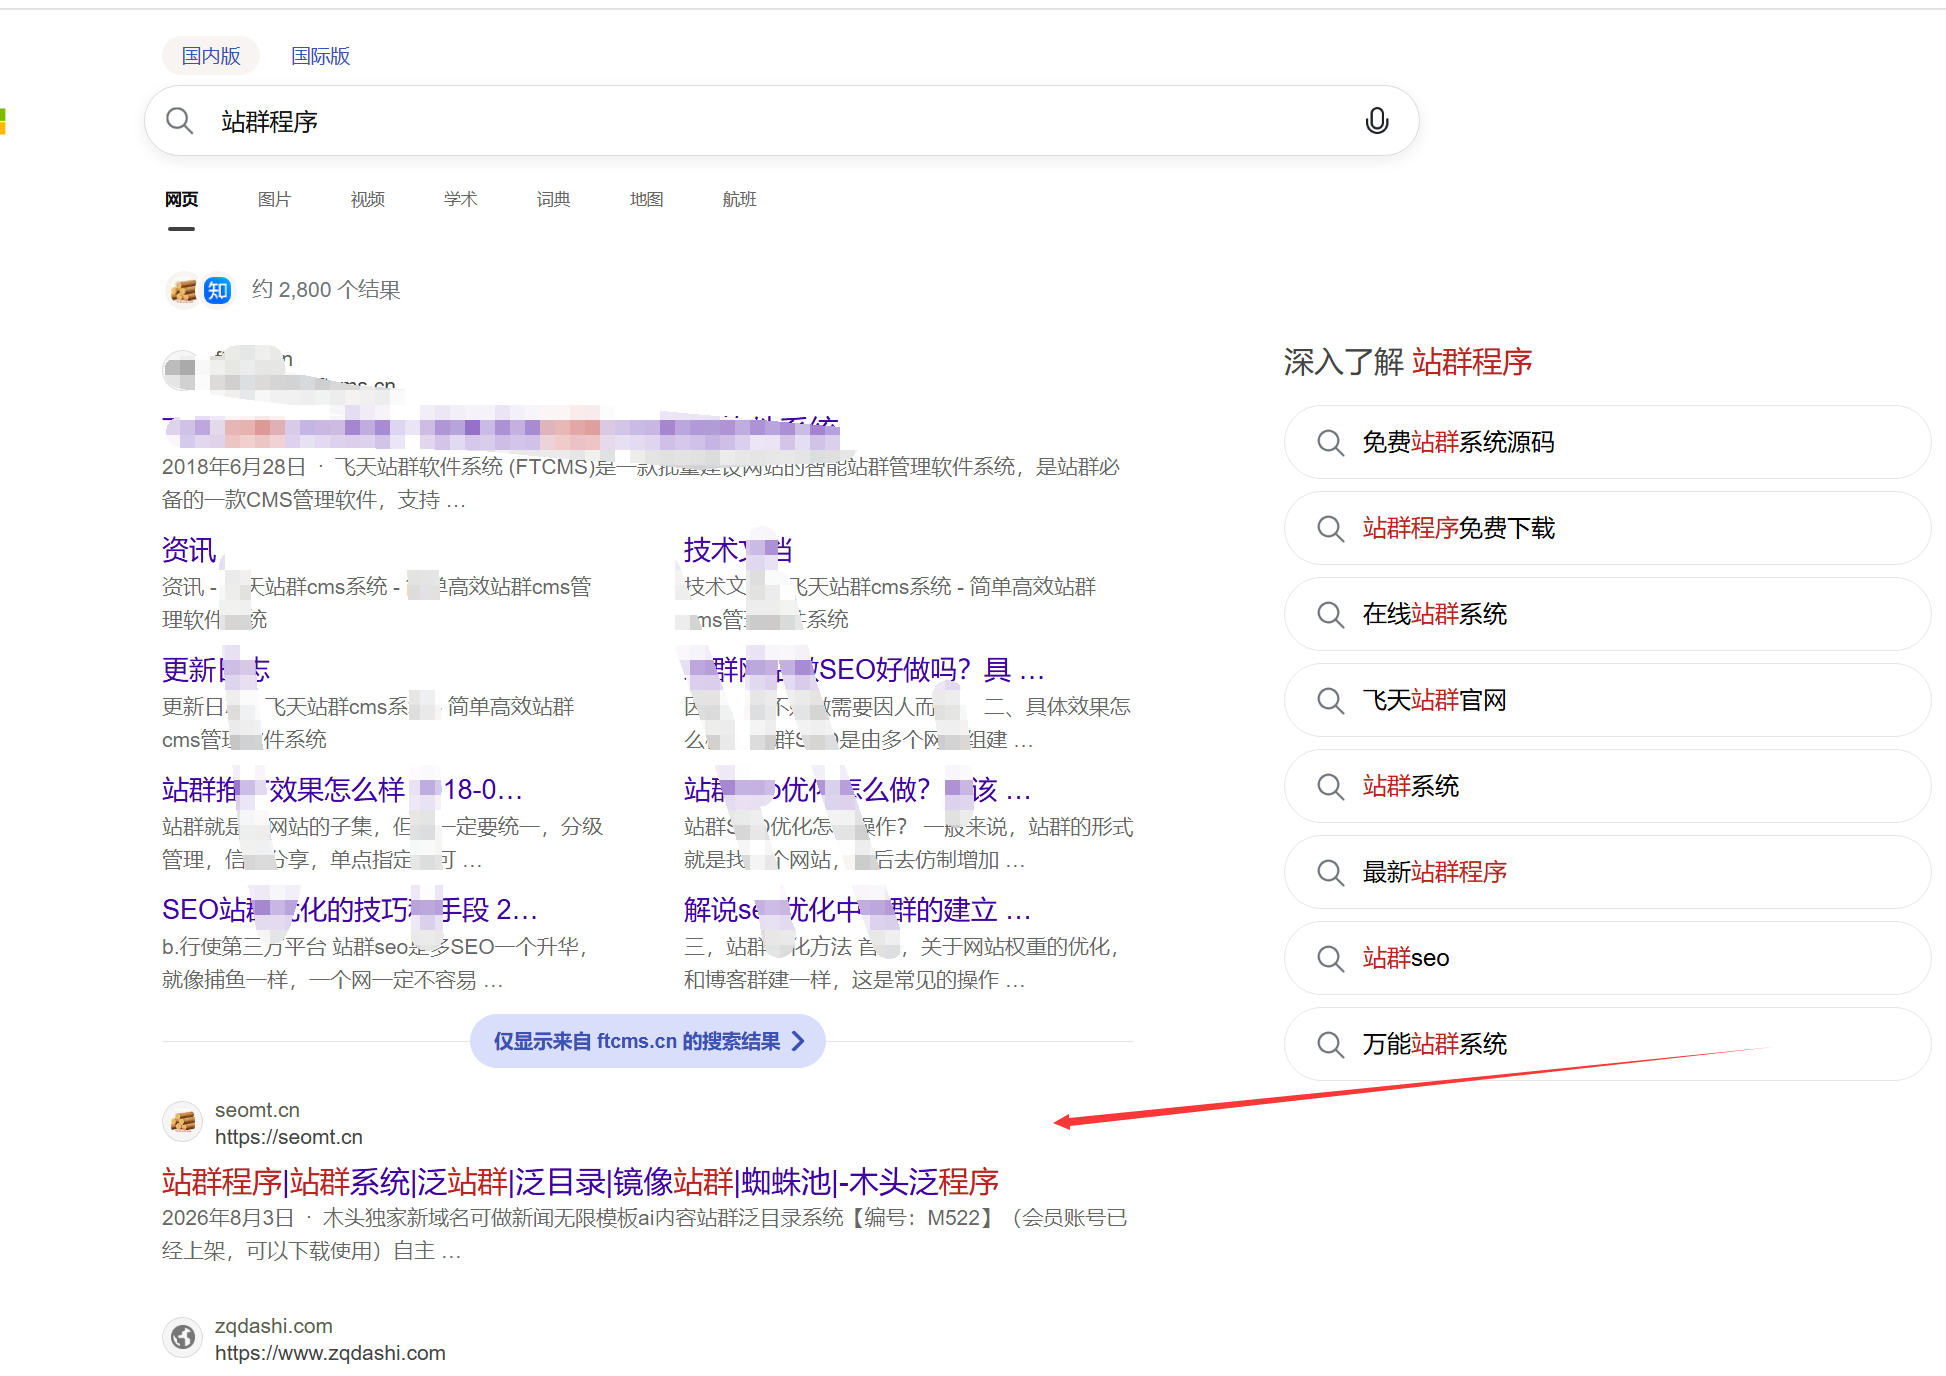The width and height of the screenshot is (1946, 1376).
Task: Select the 网页 tab
Action: [181, 200]
